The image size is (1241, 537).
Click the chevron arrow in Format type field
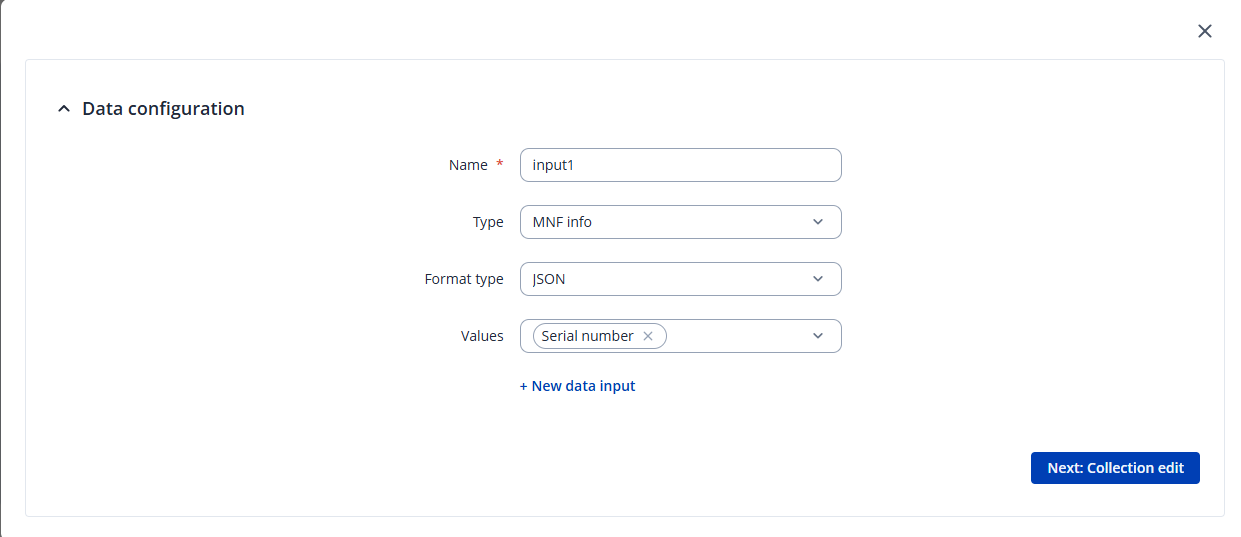tap(818, 279)
